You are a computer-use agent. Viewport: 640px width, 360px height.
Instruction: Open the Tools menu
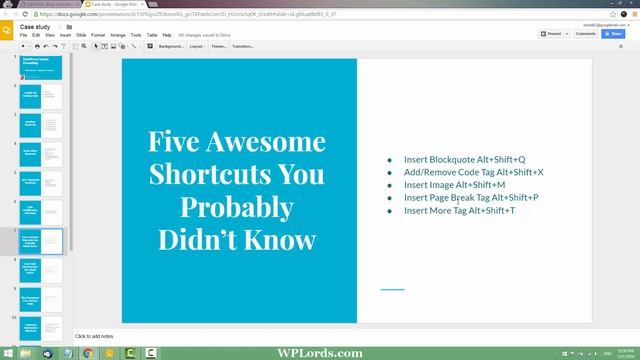tap(136, 36)
